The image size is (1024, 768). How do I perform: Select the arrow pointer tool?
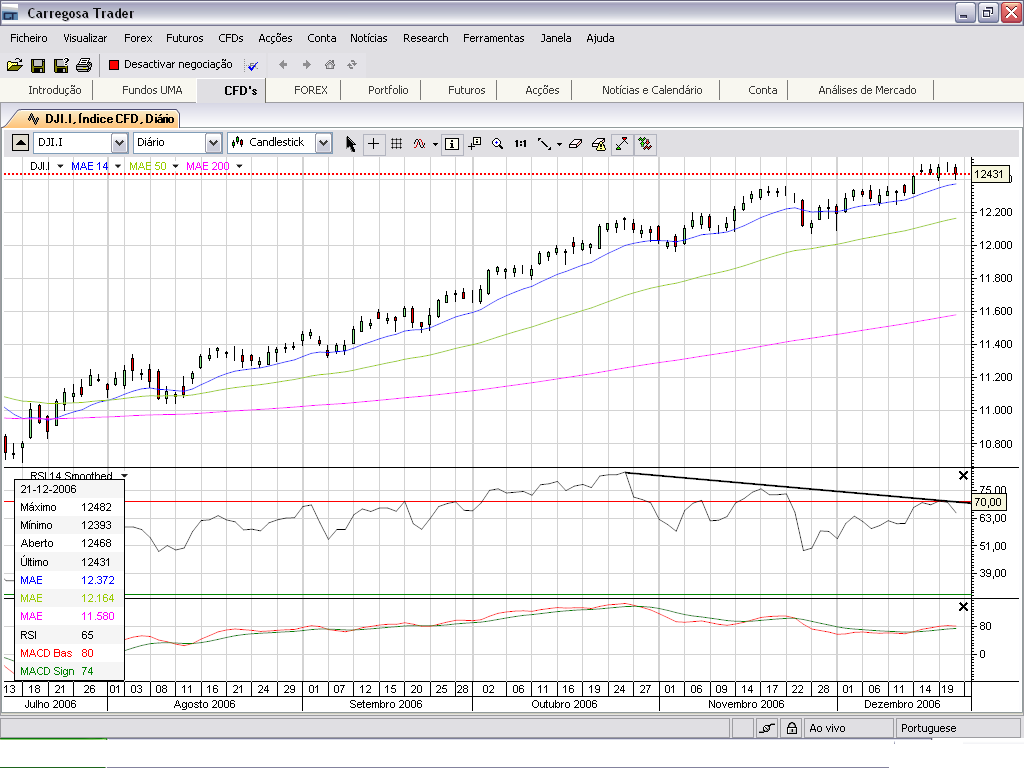pyautogui.click(x=351, y=143)
